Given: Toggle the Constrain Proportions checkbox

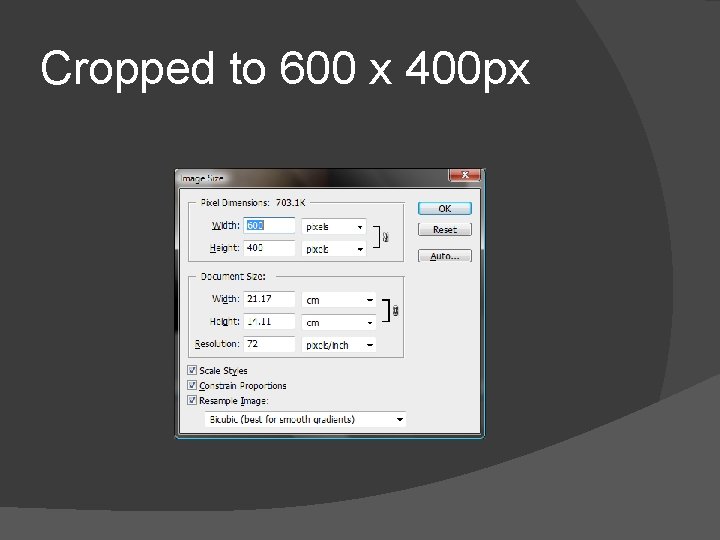Looking at the screenshot, I should [192, 385].
